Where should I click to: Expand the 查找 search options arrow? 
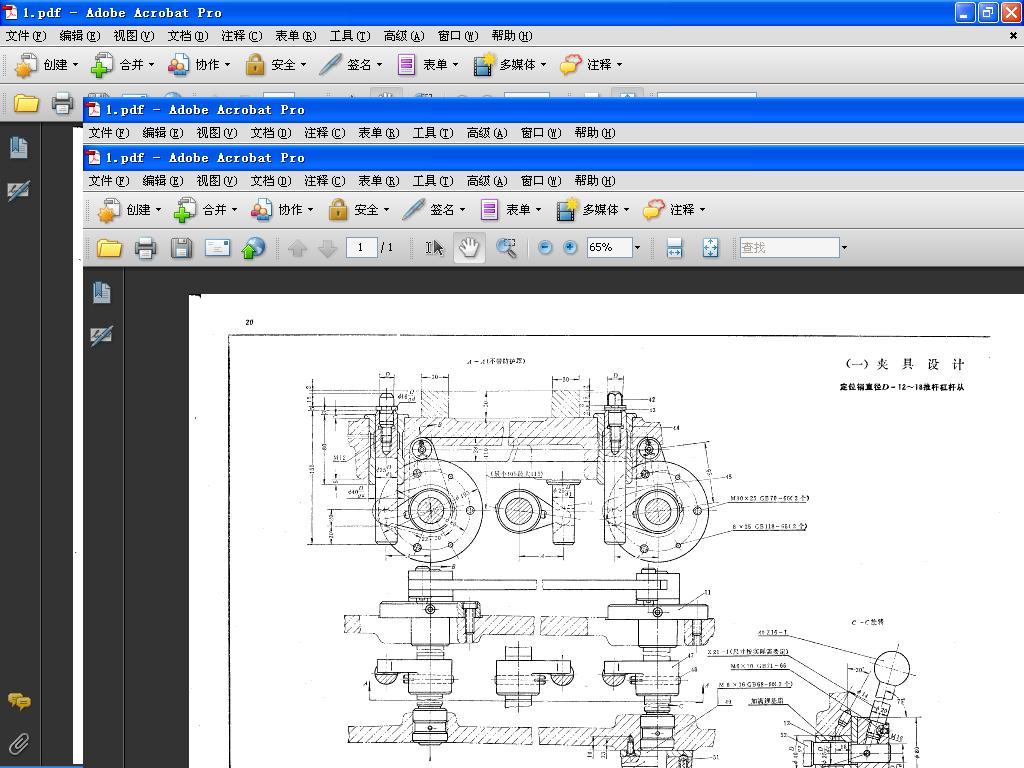tap(844, 248)
